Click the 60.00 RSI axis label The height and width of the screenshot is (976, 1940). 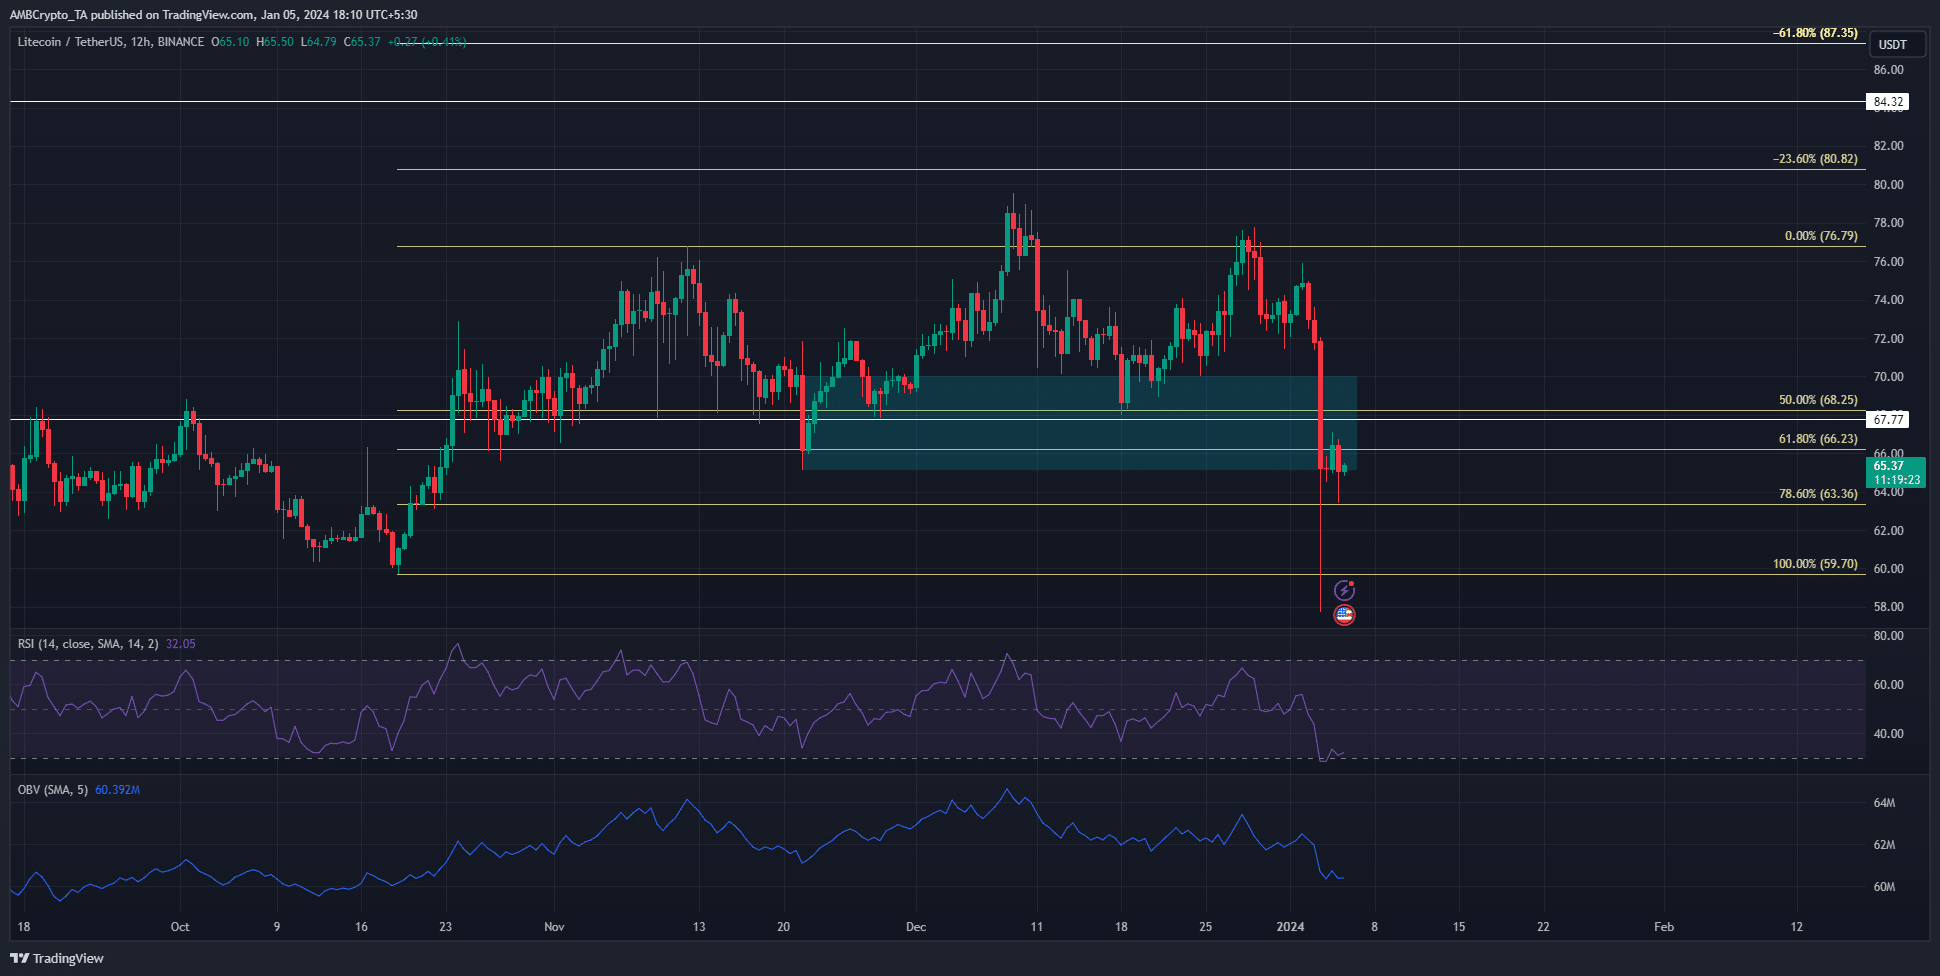[1889, 685]
